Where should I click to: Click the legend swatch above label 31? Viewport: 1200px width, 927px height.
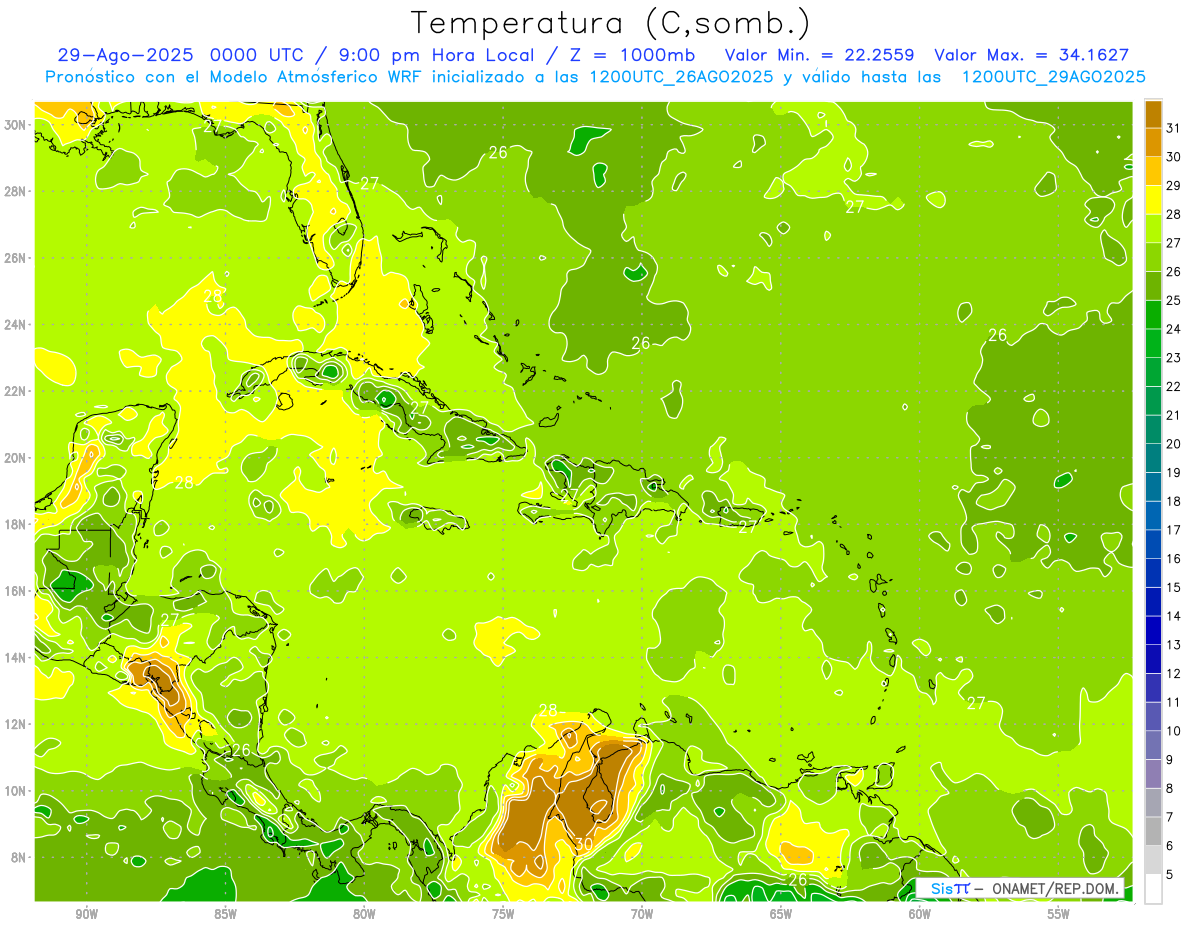click(x=1153, y=114)
